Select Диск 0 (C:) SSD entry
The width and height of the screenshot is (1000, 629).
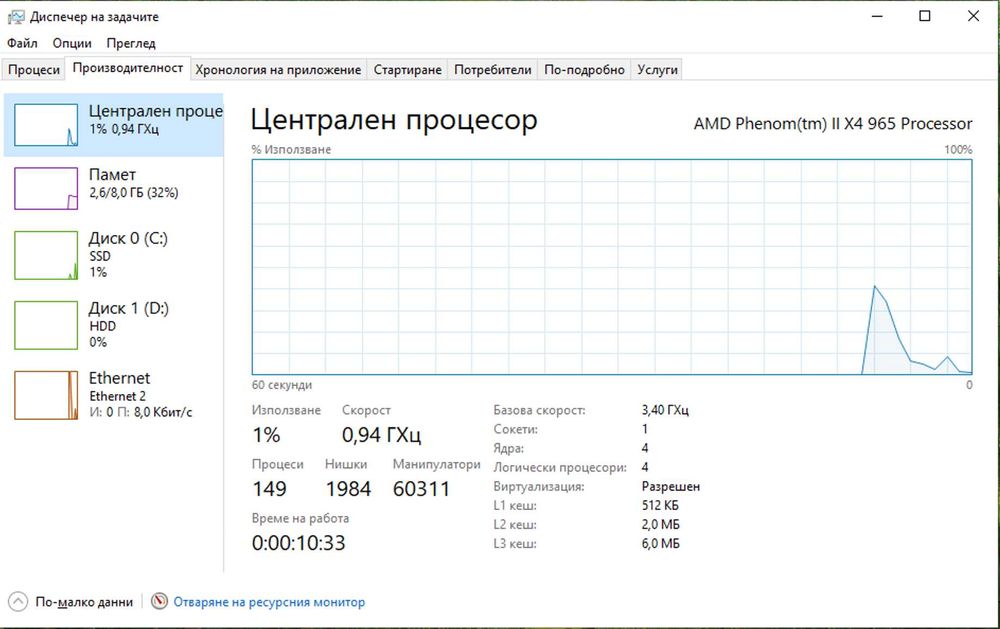(114, 255)
